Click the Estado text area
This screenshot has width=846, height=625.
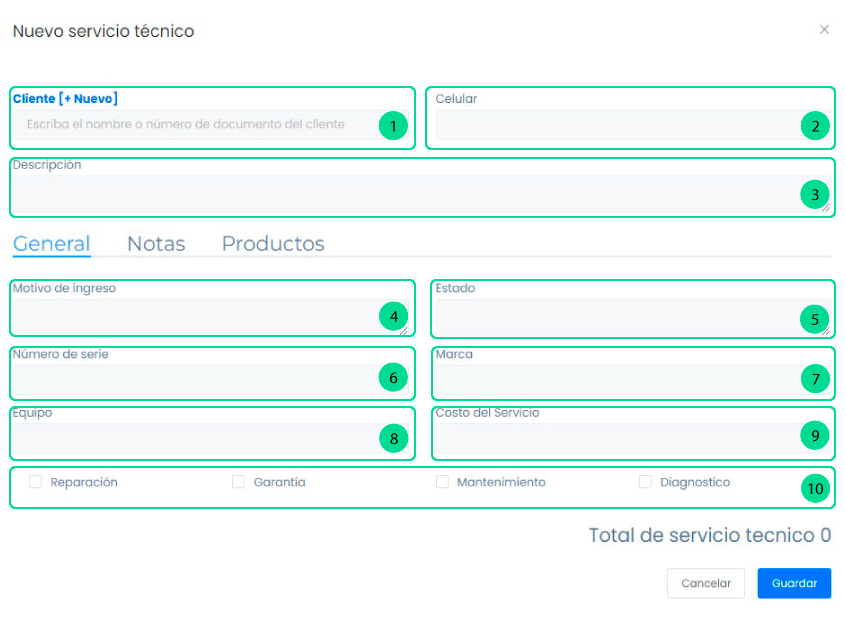(610, 317)
